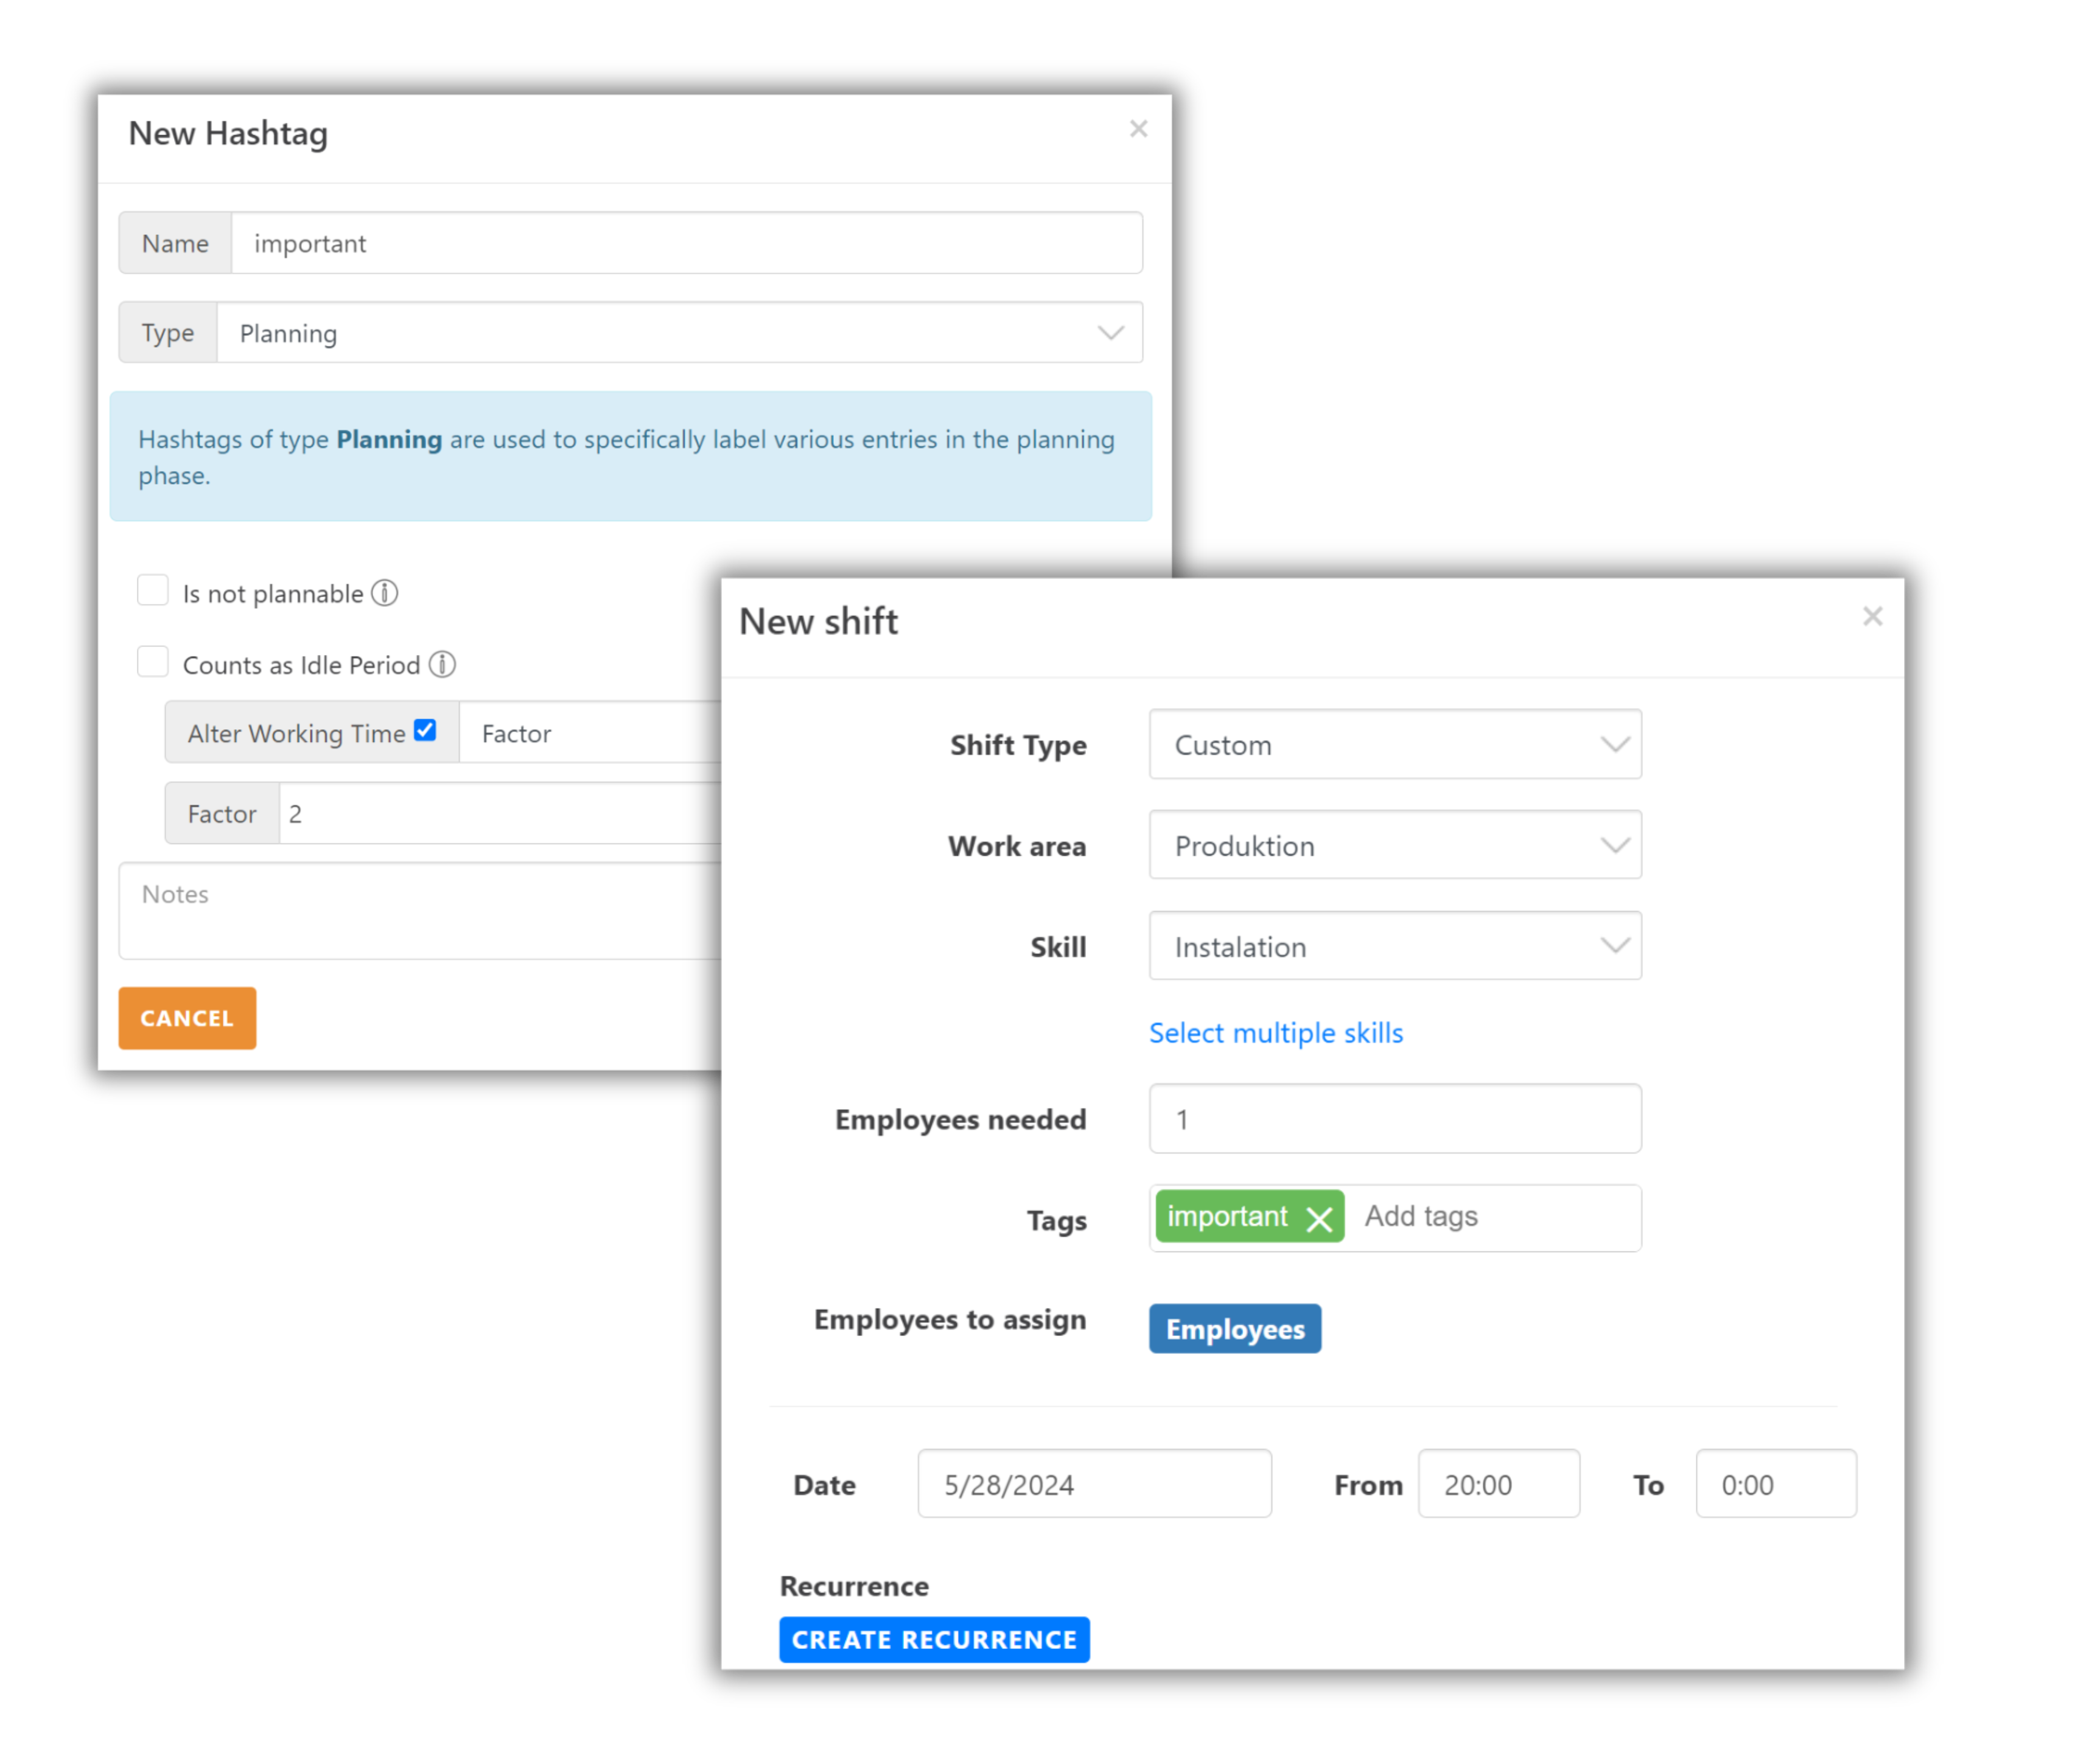This screenshot has height=1750, width=2100.
Task: Uncheck the Alter Working Time checkbox
Action: click(x=425, y=731)
